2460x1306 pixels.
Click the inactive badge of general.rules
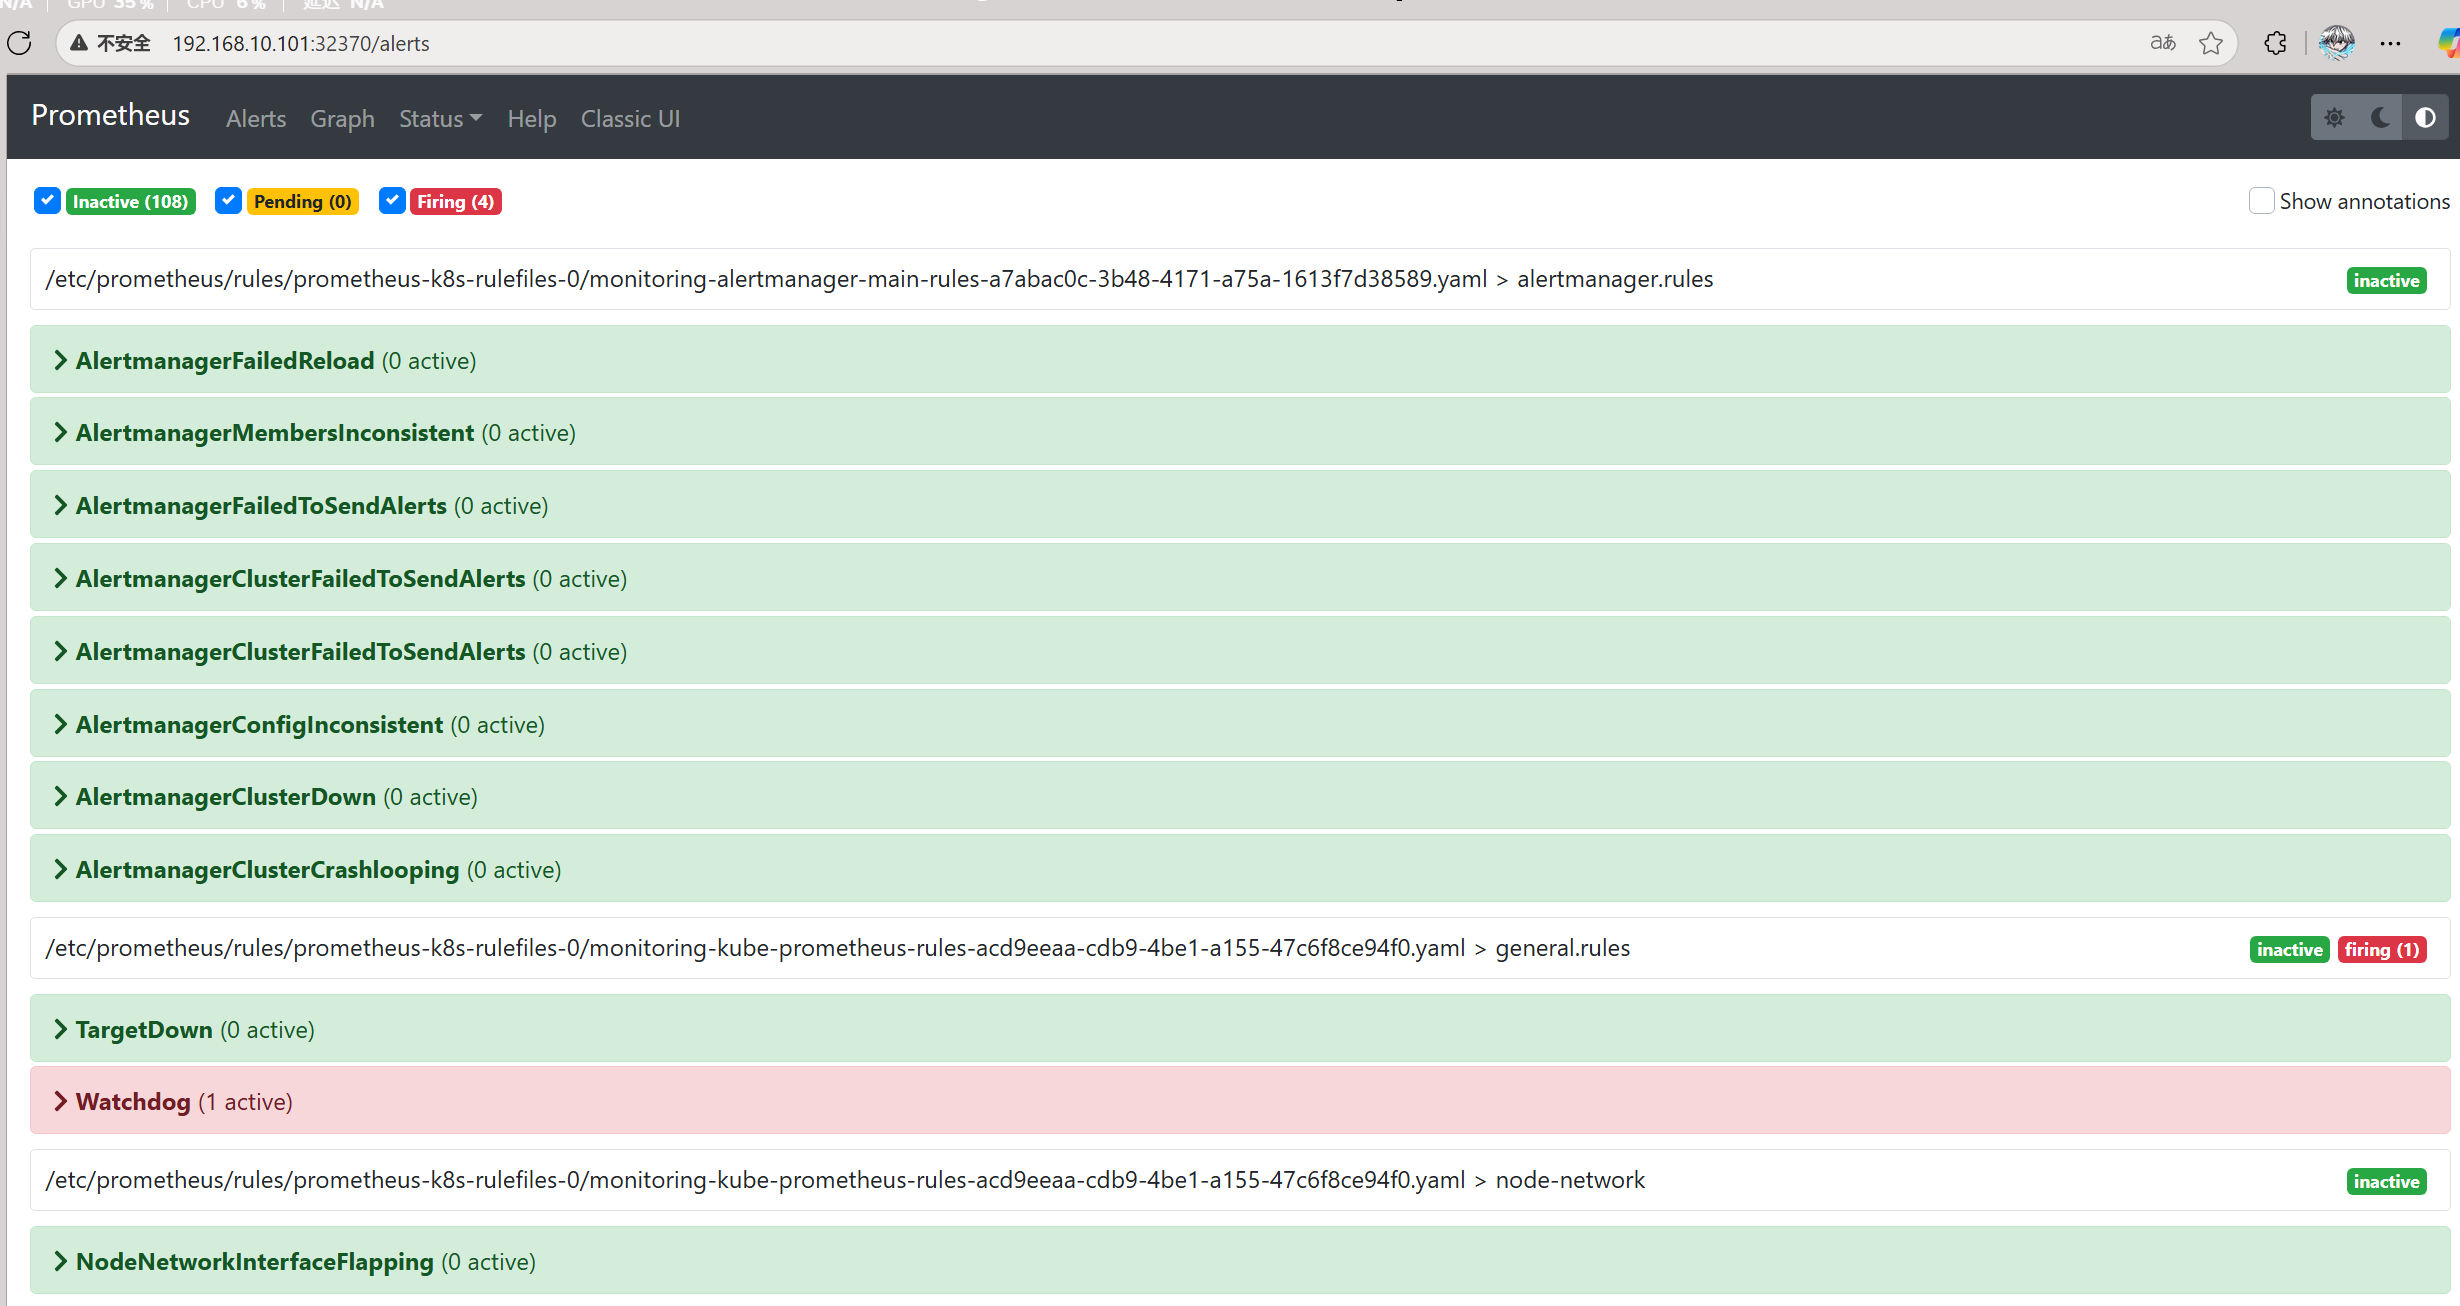pos(2289,949)
